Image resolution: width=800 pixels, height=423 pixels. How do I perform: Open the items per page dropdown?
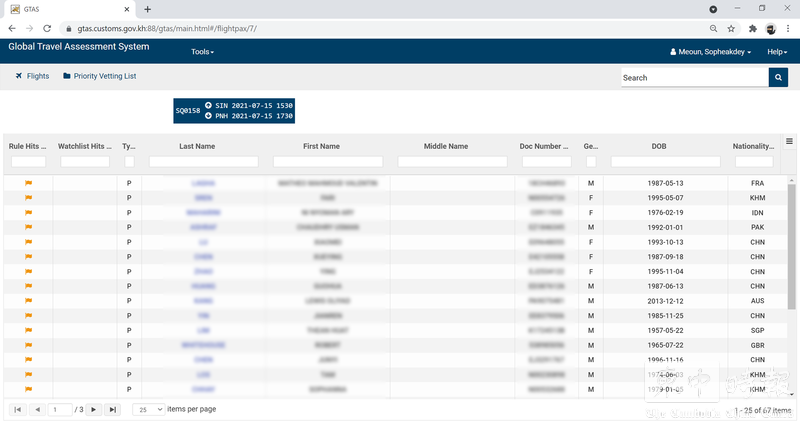(x=148, y=409)
